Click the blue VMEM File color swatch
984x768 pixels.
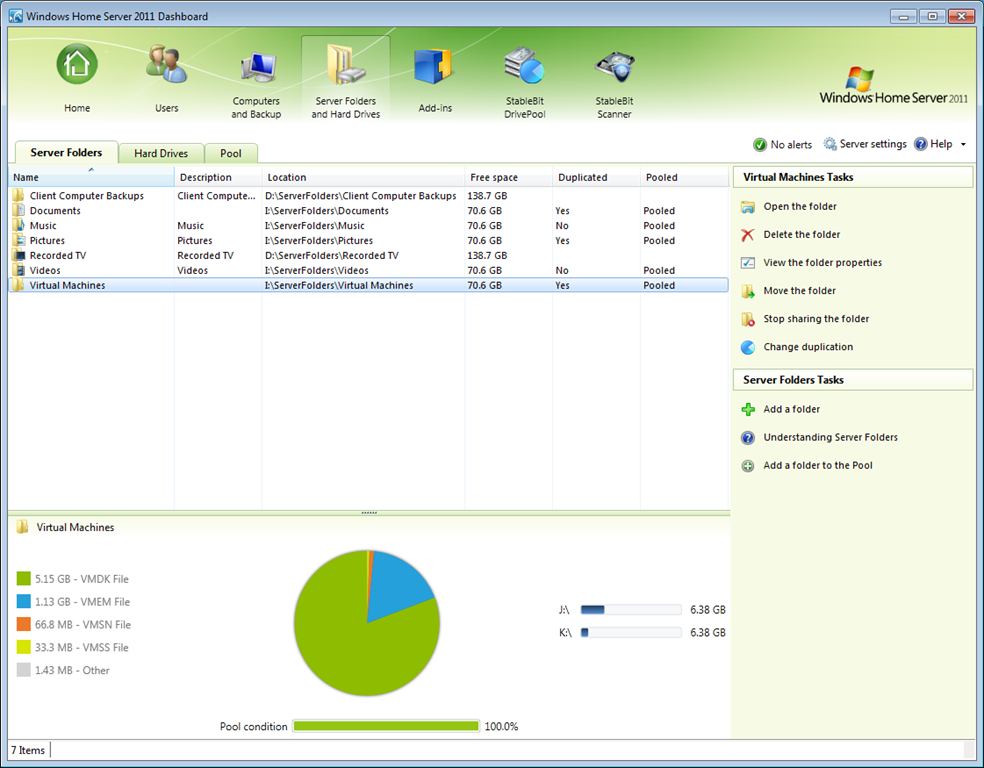23,601
